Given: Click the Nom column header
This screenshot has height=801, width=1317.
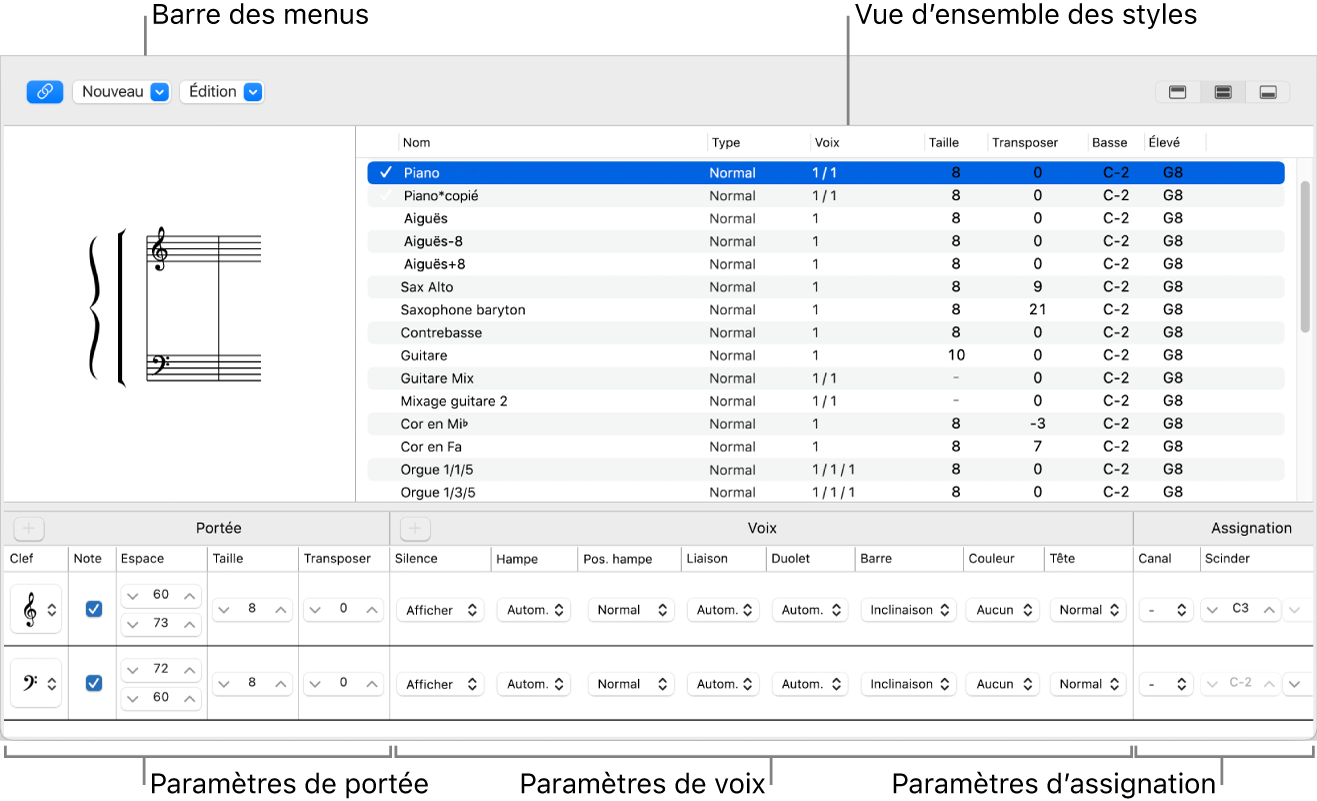Looking at the screenshot, I should click(x=417, y=143).
